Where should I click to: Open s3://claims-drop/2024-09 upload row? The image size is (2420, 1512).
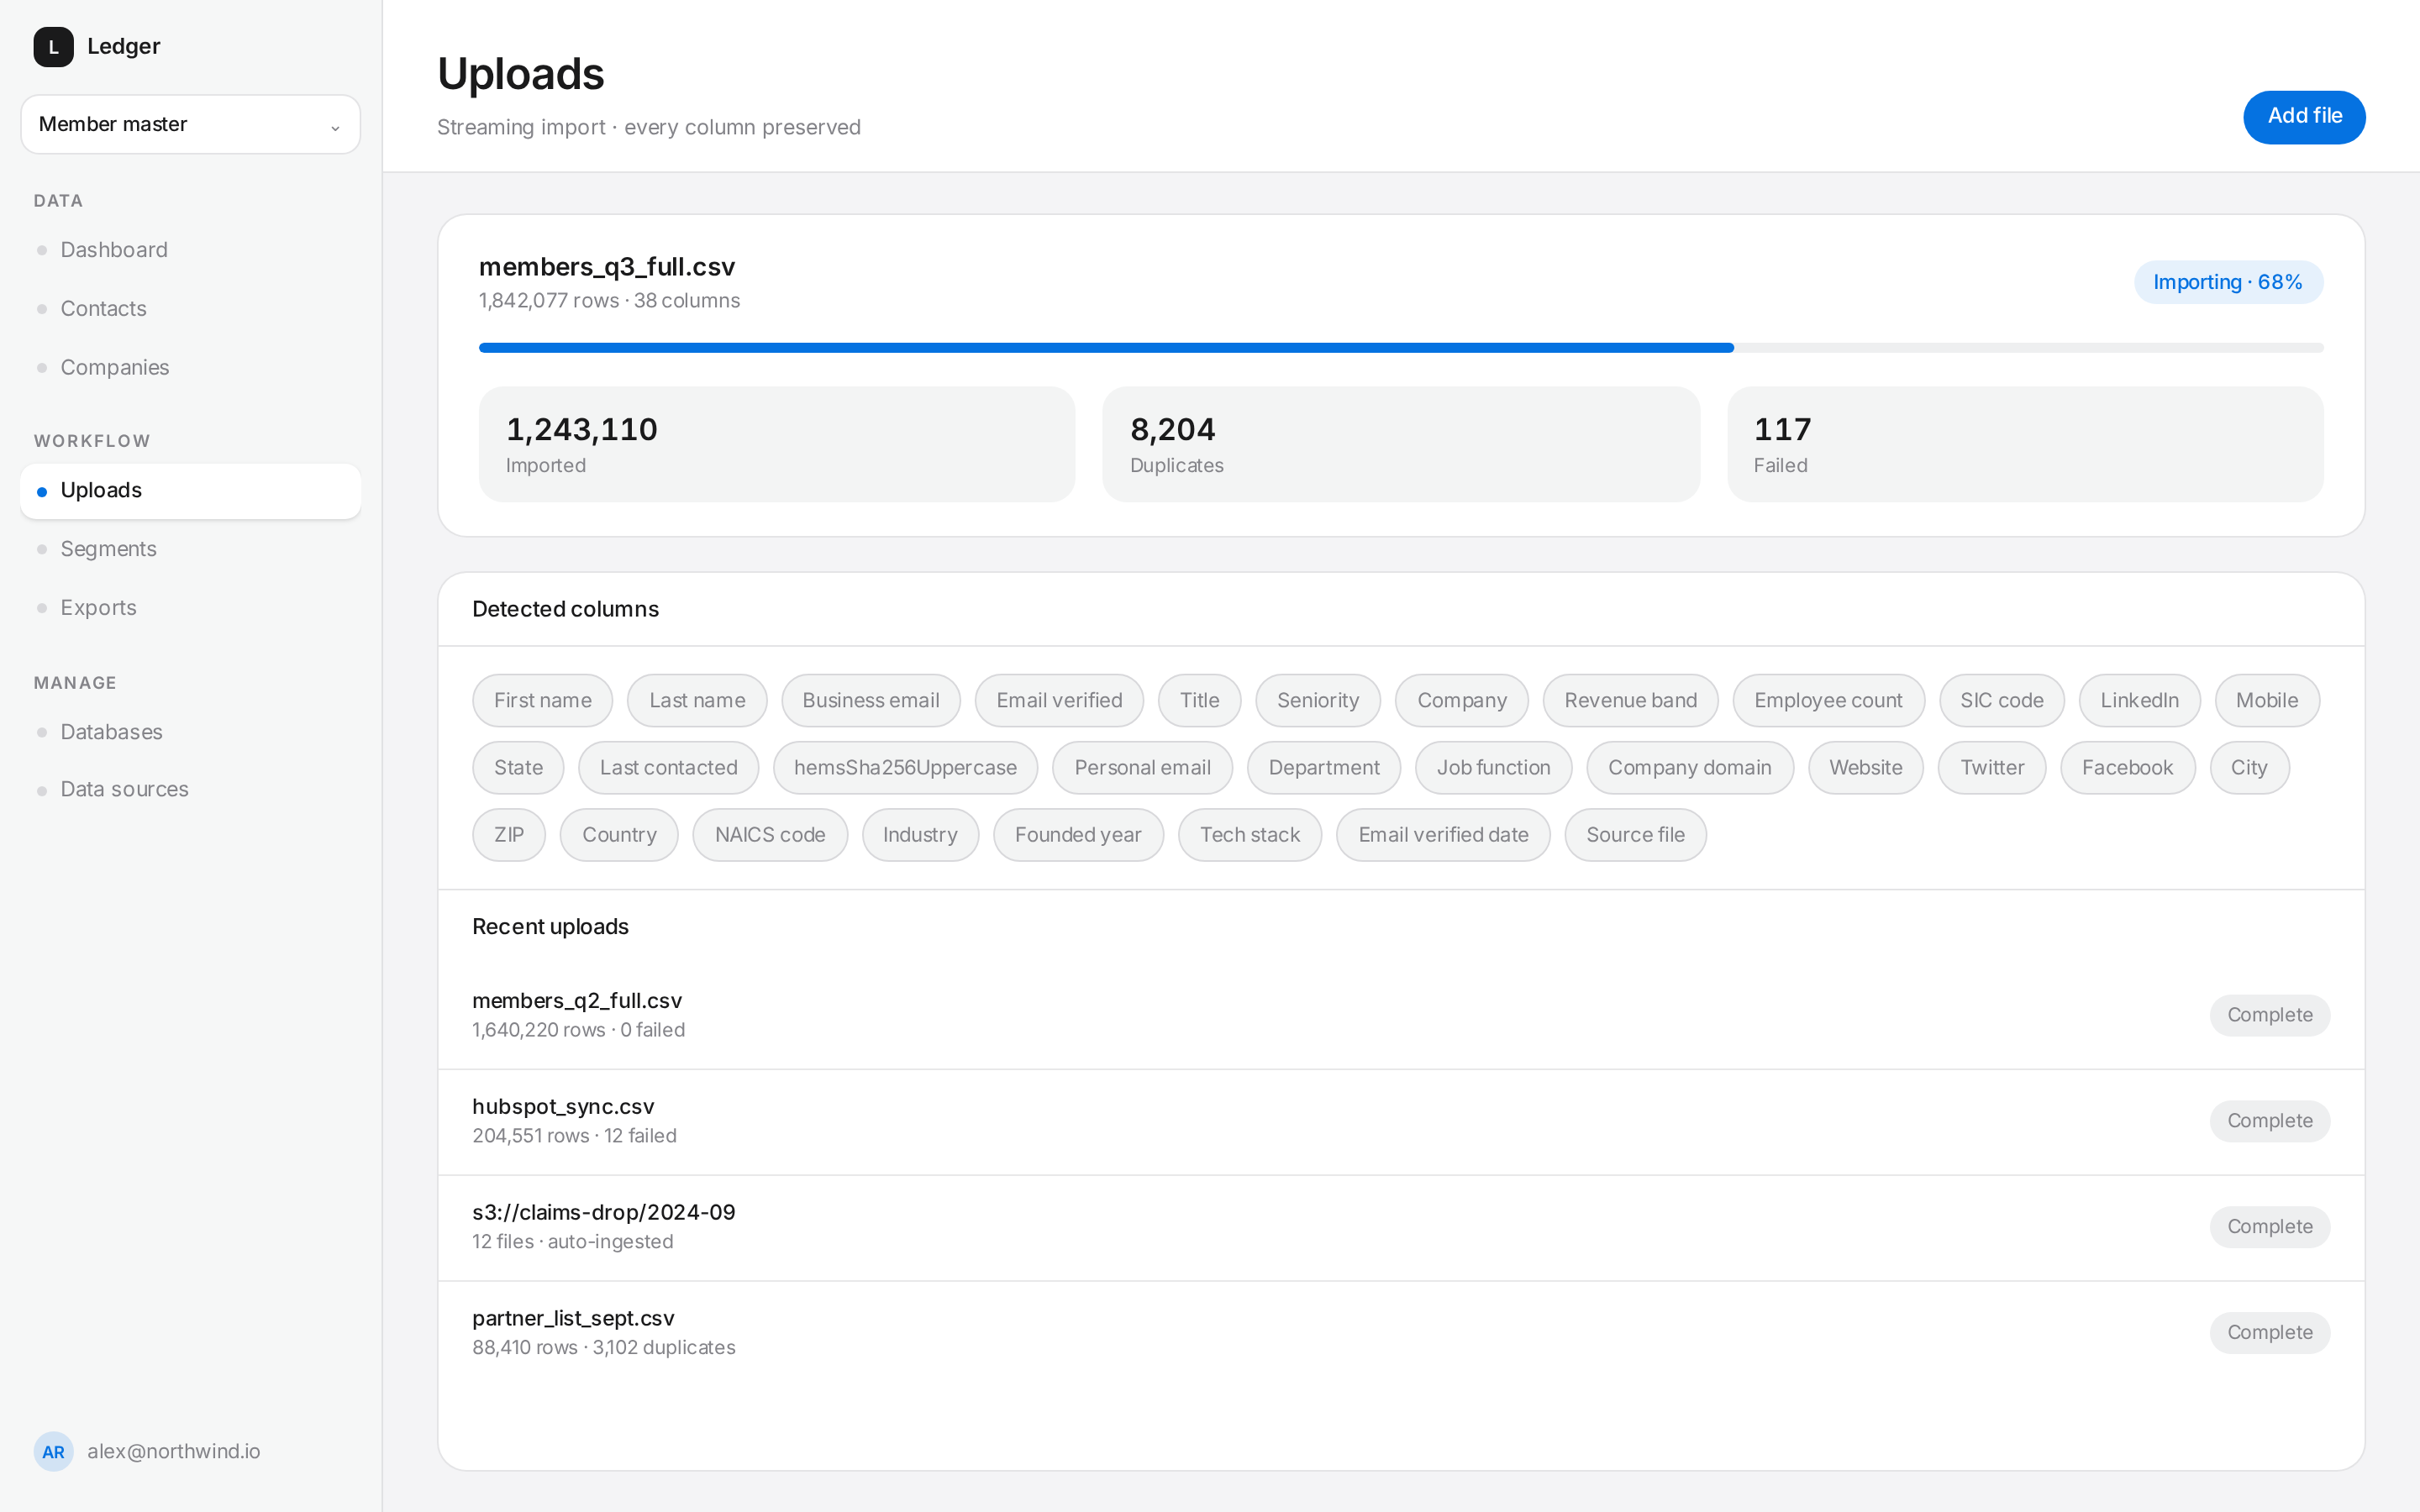click(x=1401, y=1228)
